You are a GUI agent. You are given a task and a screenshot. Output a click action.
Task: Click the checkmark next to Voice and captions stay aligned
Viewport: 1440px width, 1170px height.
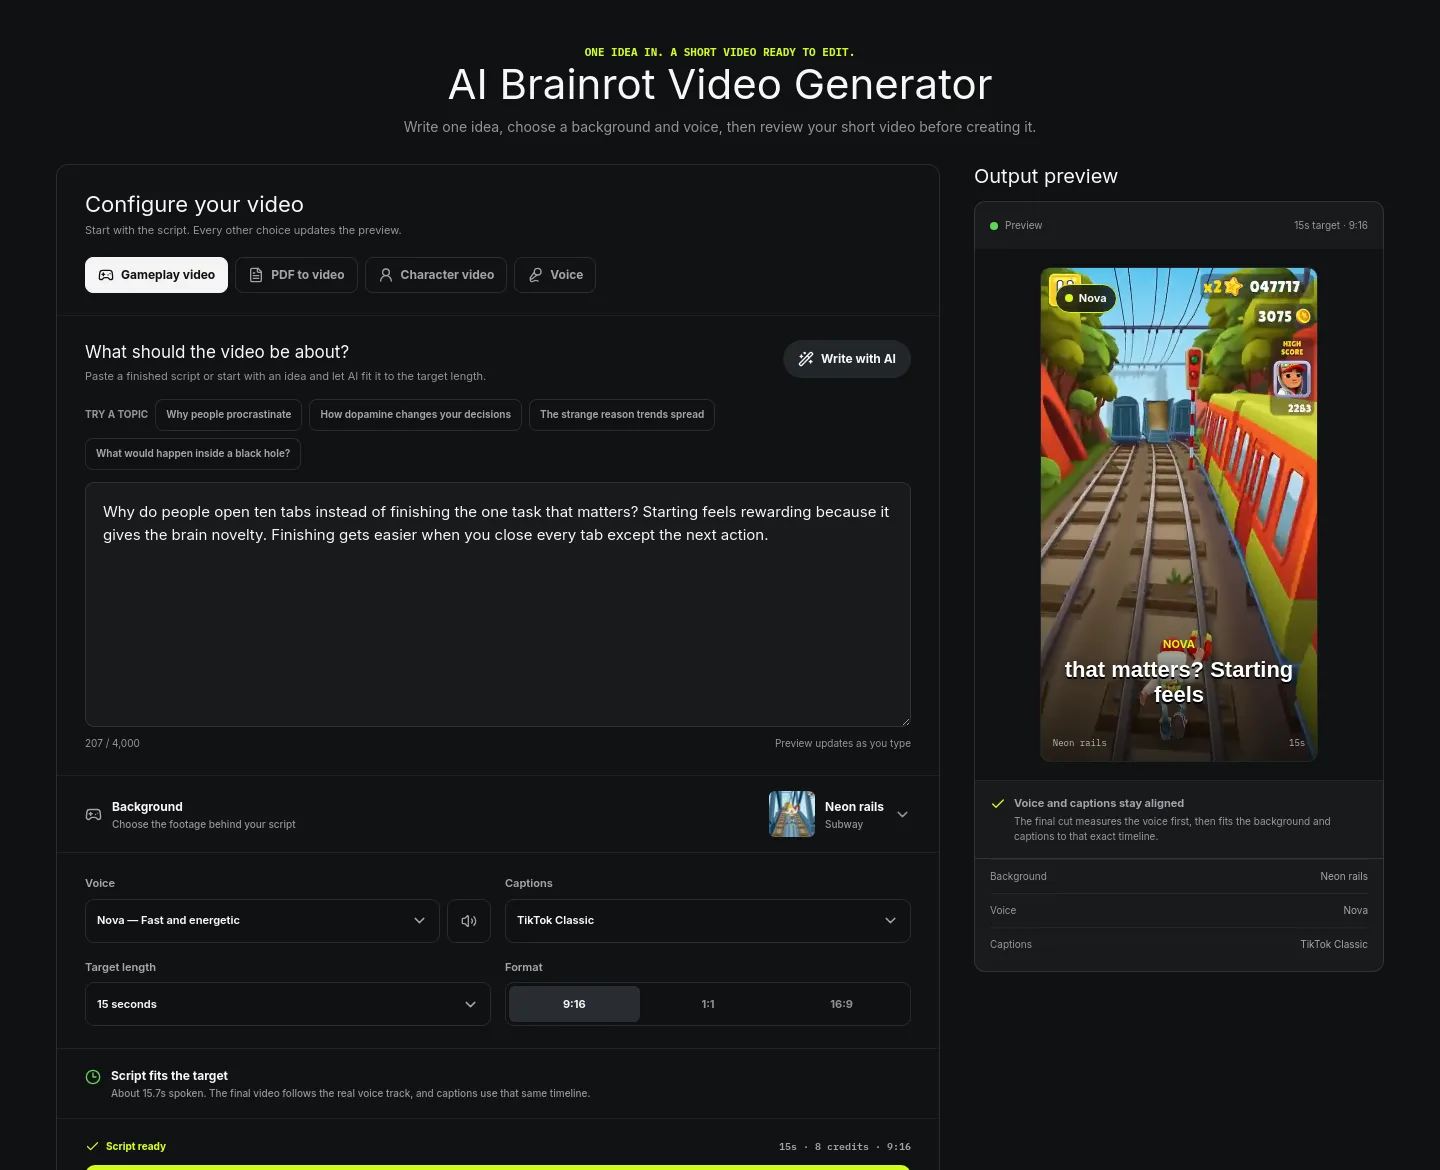coord(998,803)
